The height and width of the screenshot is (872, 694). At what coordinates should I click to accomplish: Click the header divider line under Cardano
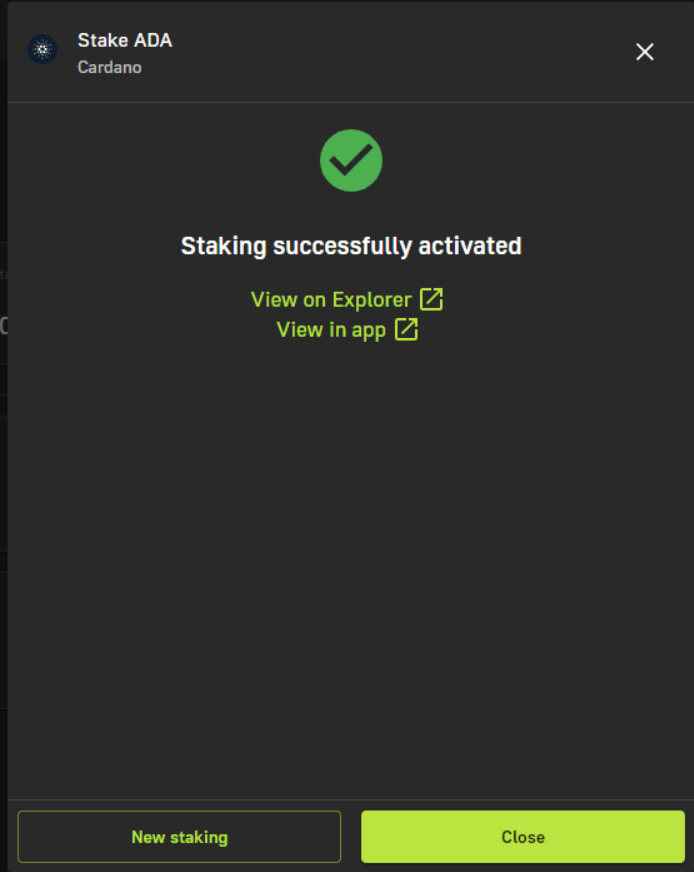[351, 102]
